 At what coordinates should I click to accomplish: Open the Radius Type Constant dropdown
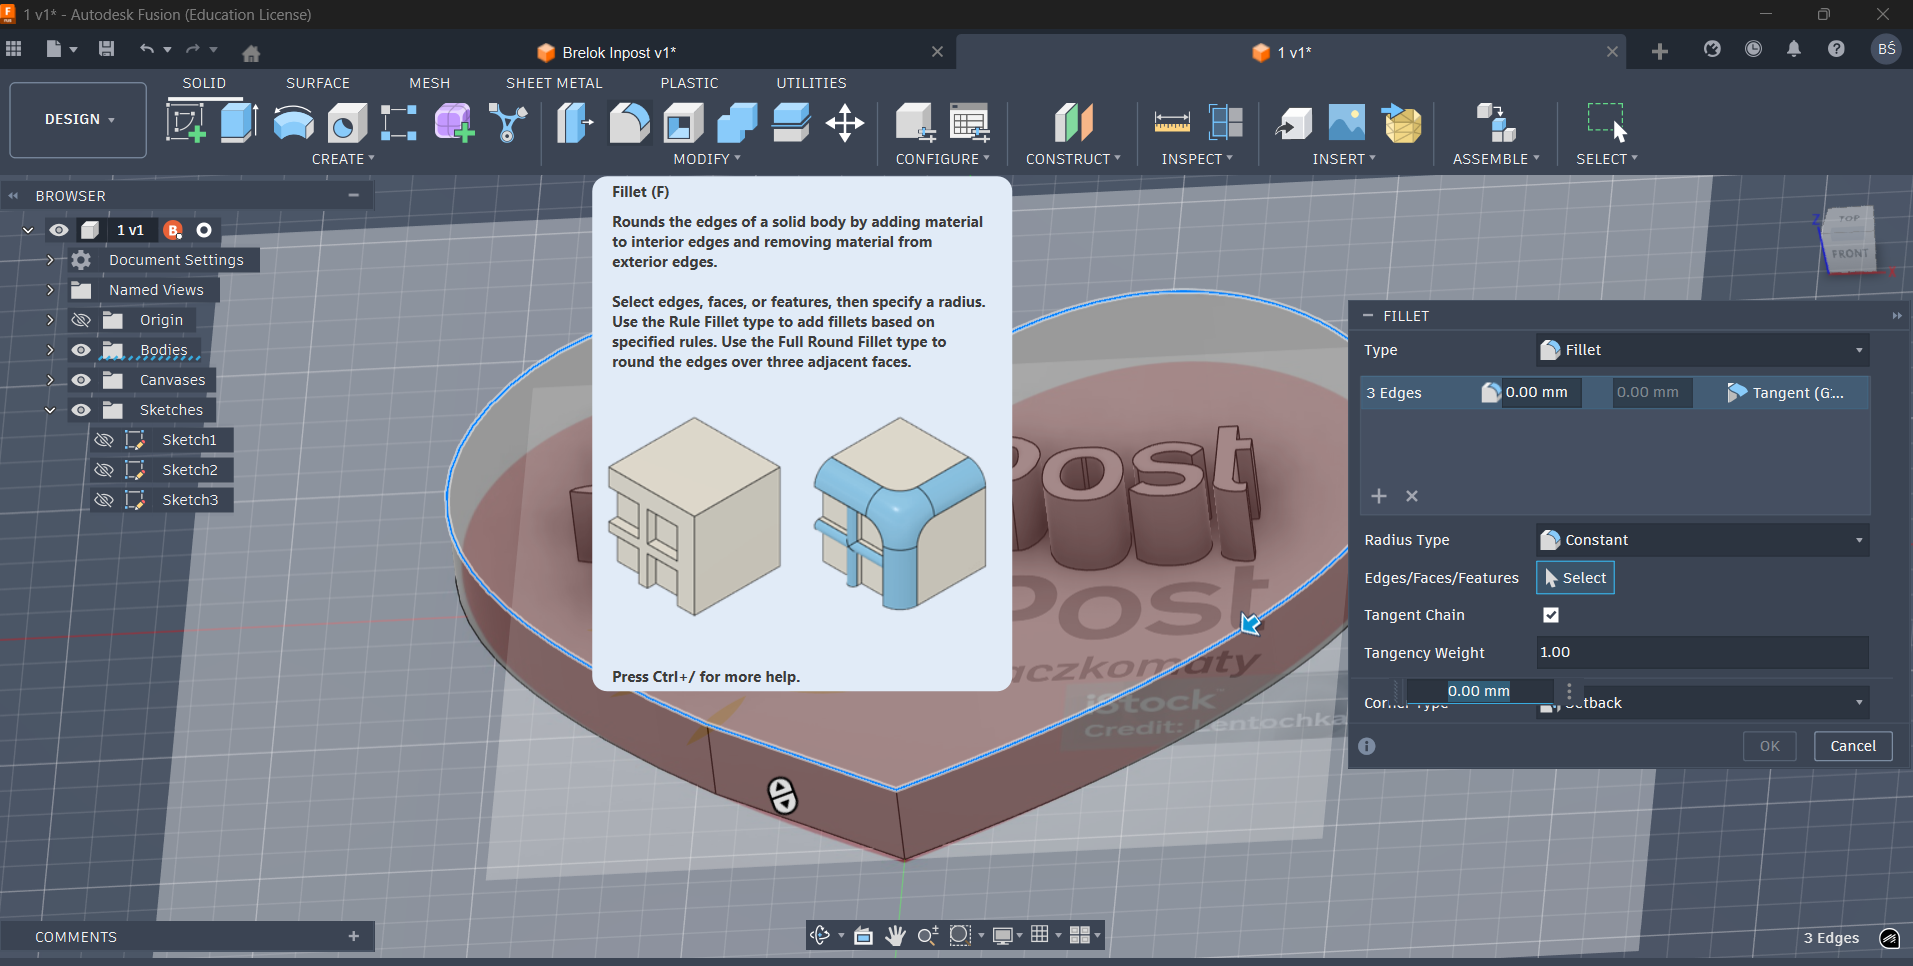[x=1701, y=540]
